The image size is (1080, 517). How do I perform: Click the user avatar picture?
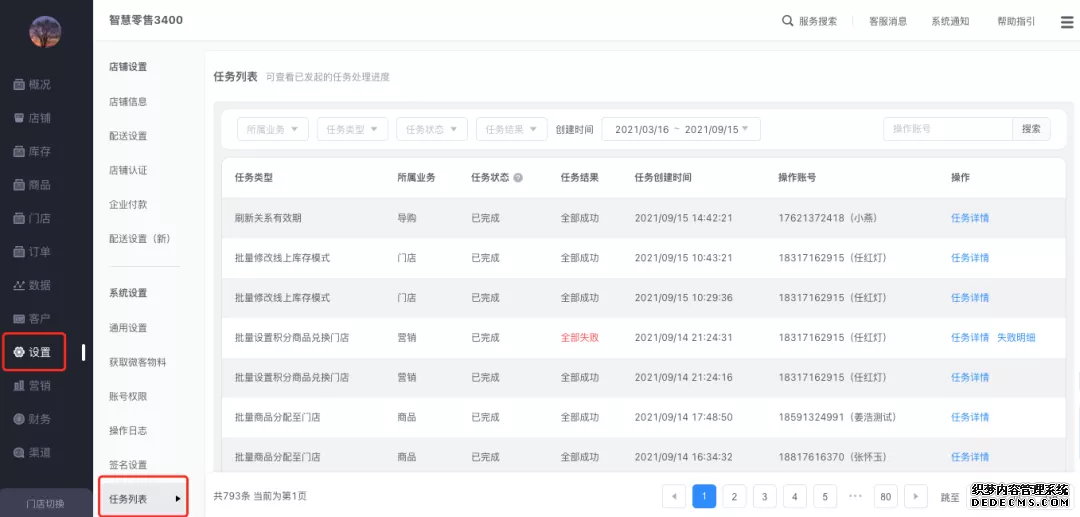coord(45,32)
